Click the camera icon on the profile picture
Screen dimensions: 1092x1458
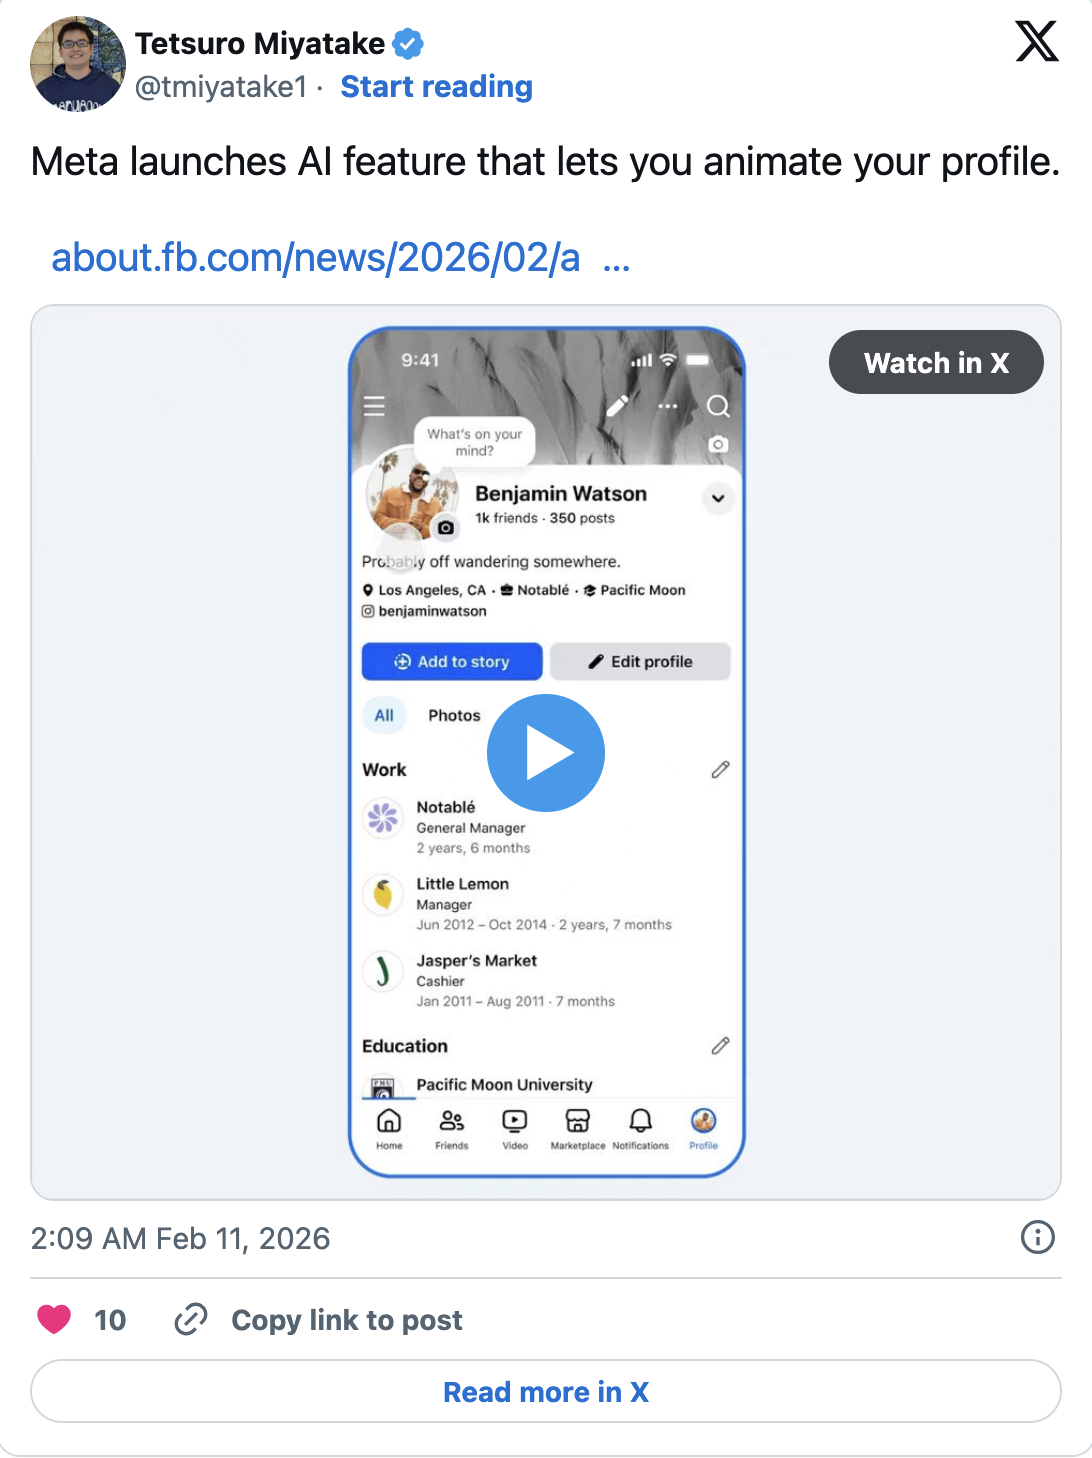coord(444,528)
